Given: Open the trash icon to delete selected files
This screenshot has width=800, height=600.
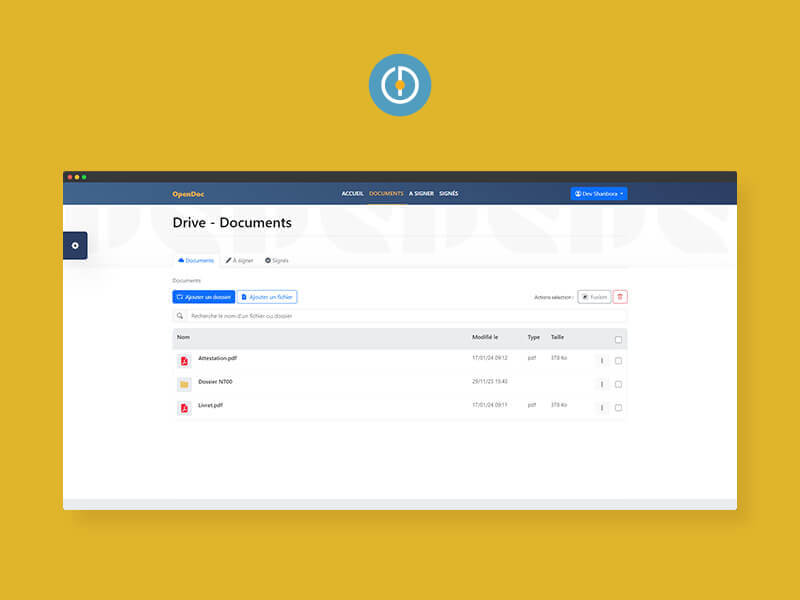Looking at the screenshot, I should click(620, 297).
